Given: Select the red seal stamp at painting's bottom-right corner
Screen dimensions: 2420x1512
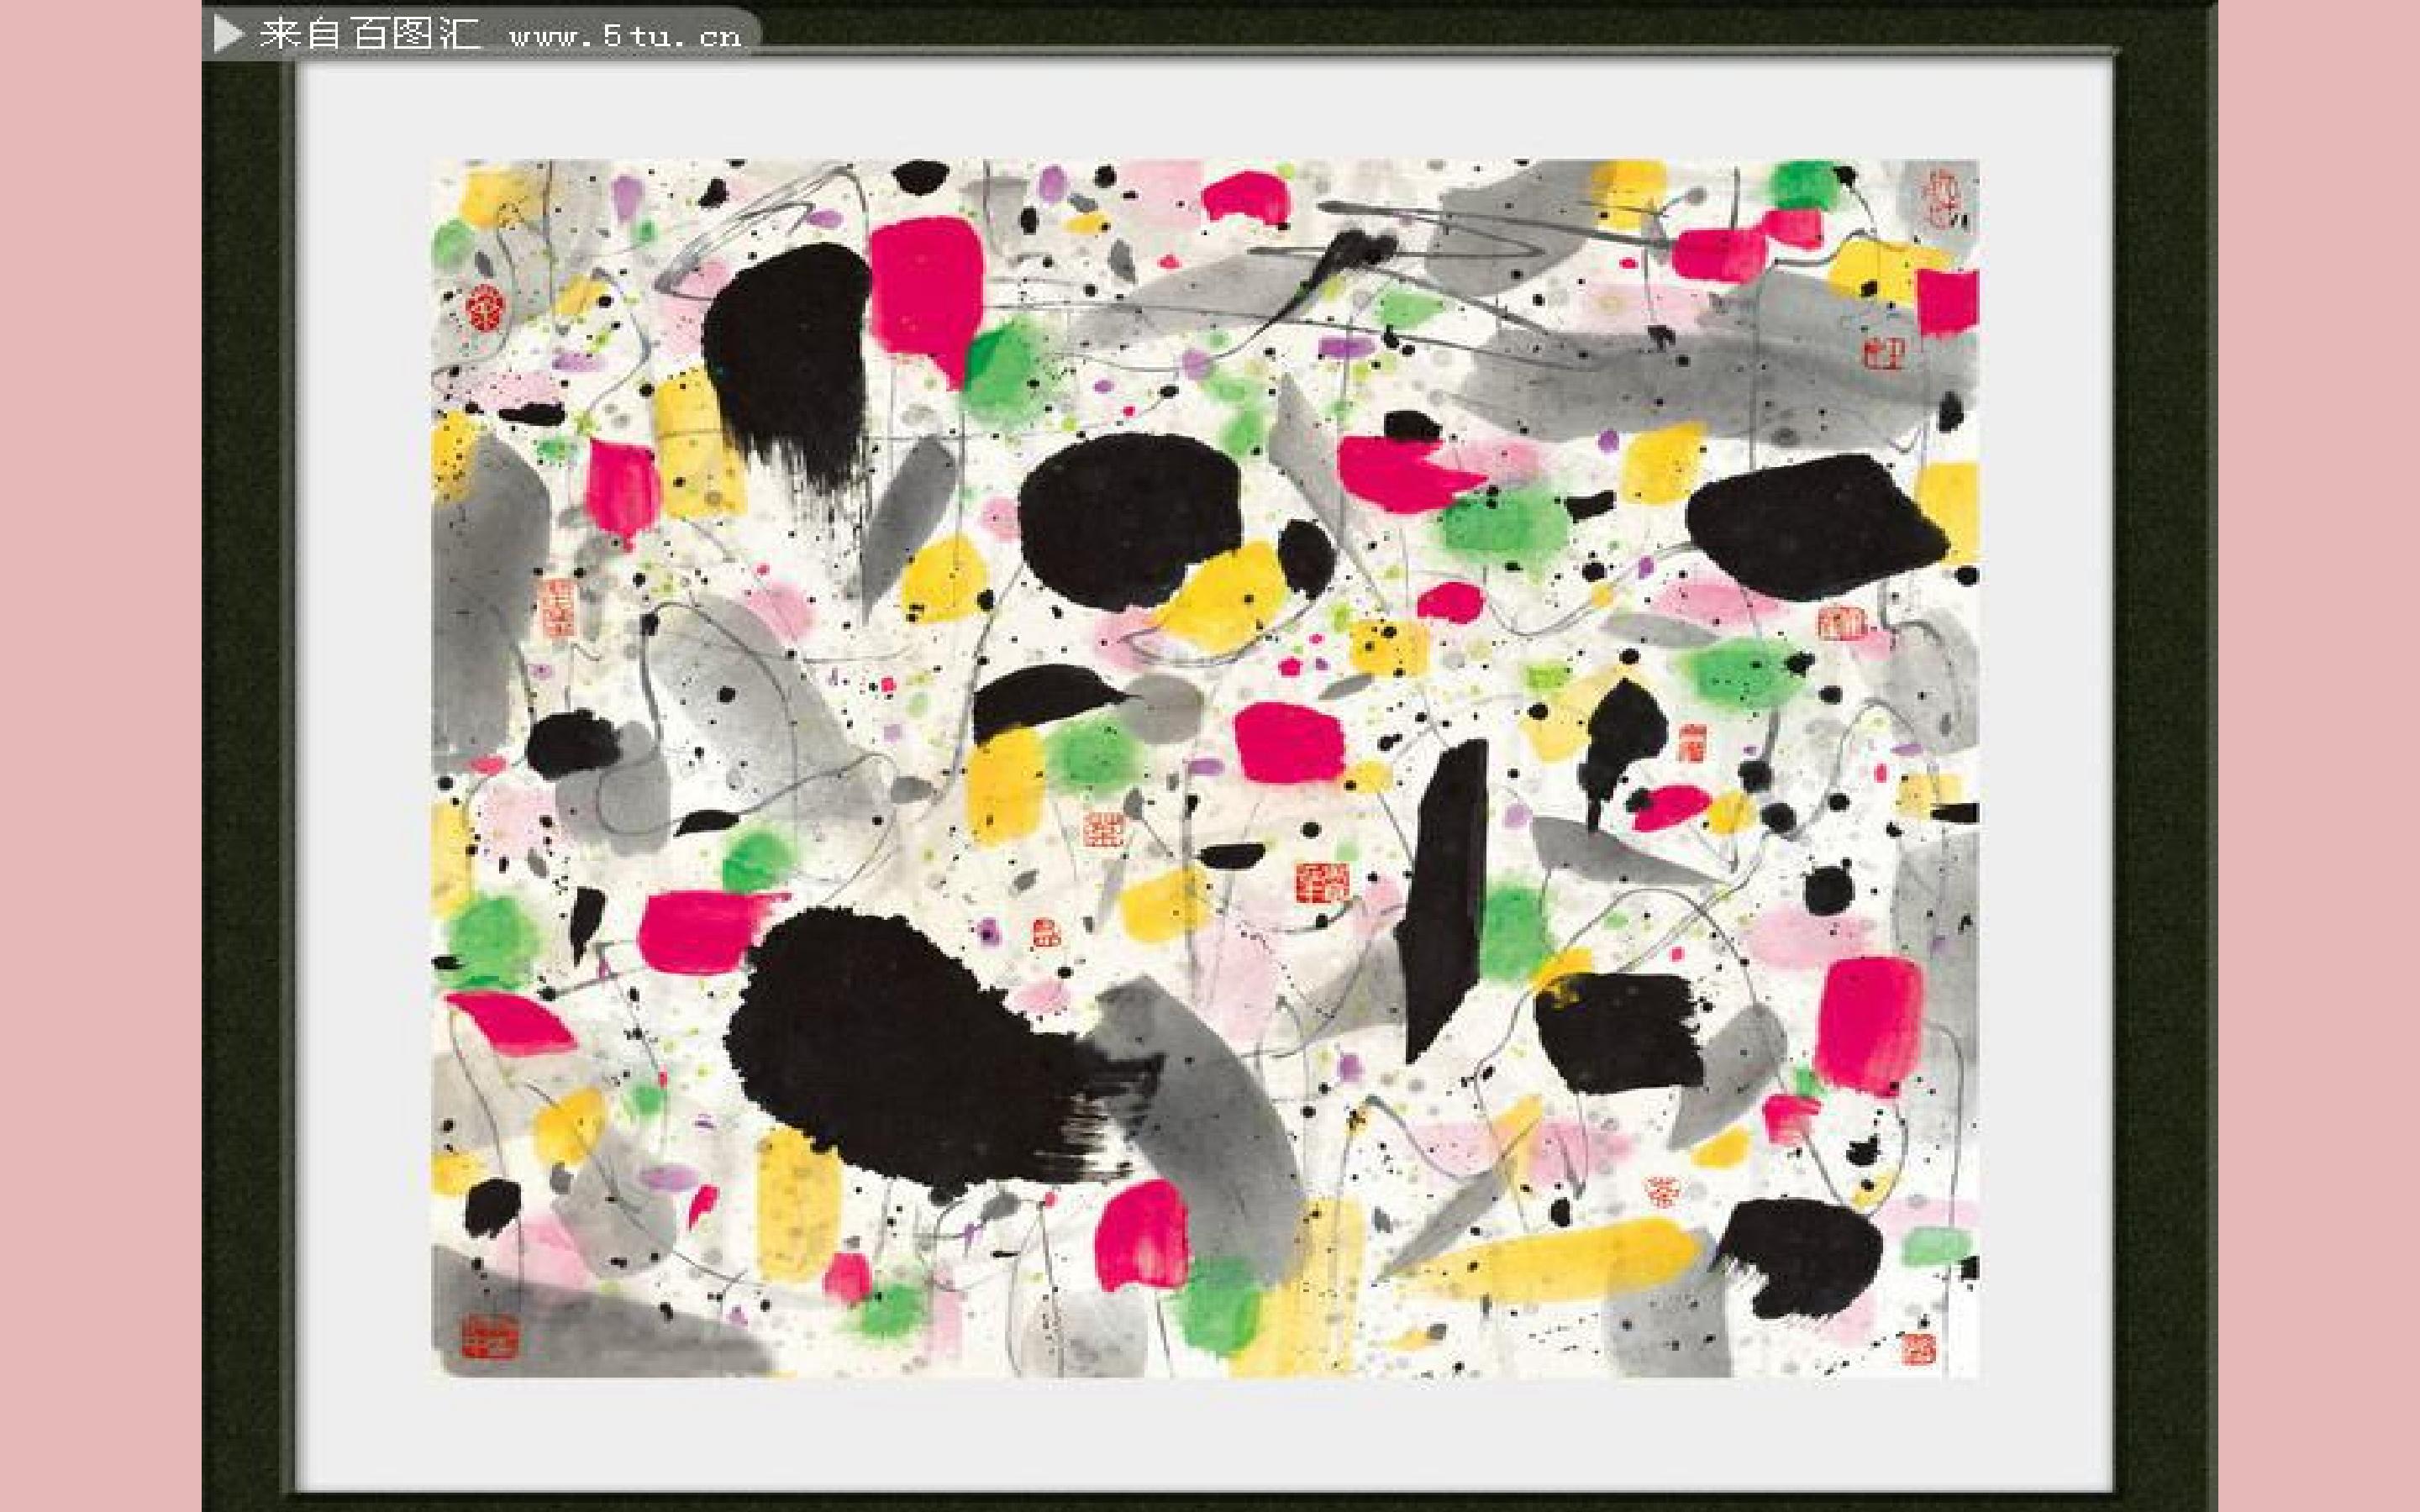Looking at the screenshot, I should (1918, 1349).
